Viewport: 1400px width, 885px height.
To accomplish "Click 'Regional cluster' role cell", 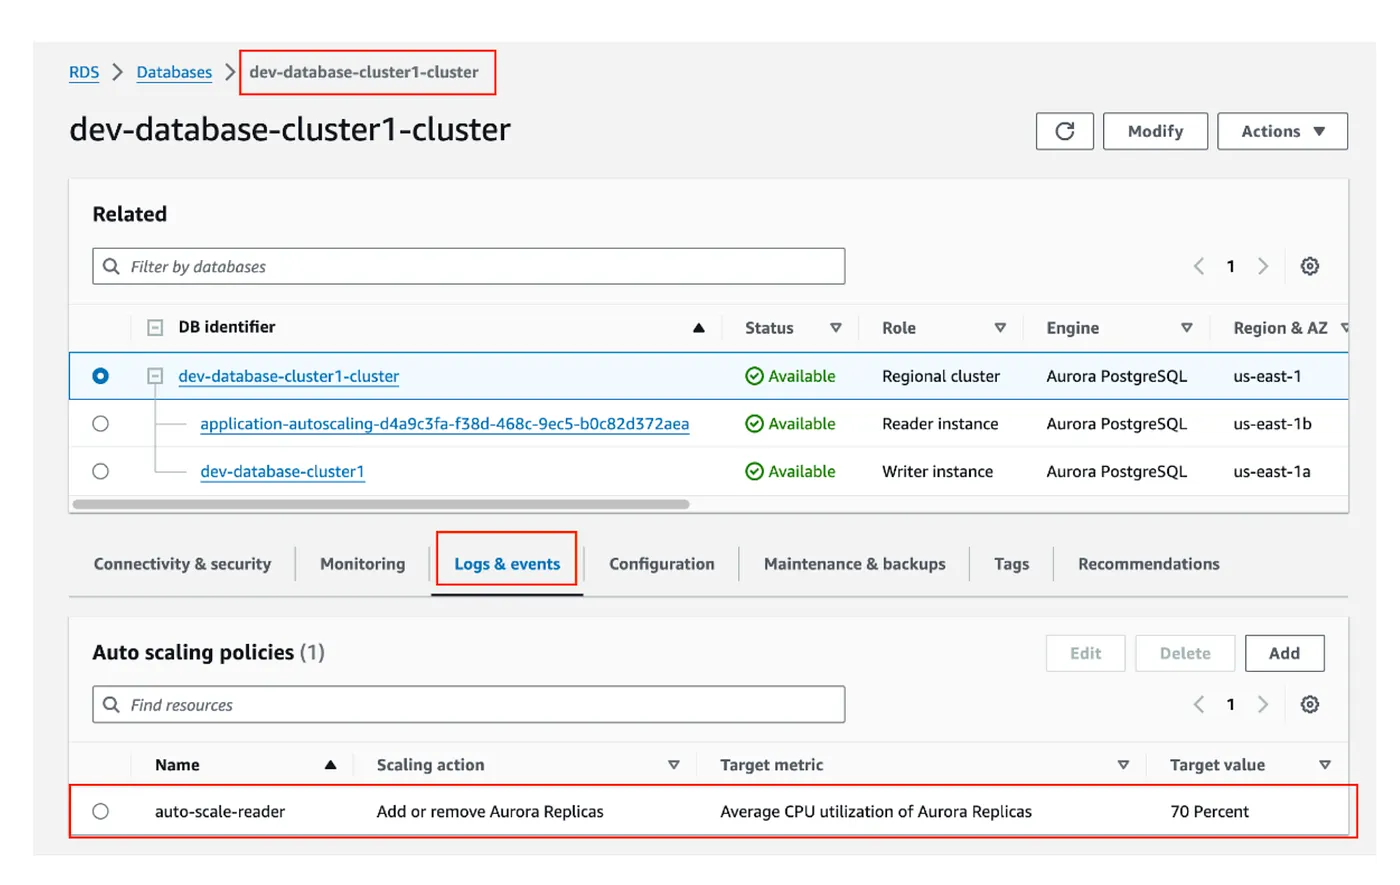I will click(941, 376).
